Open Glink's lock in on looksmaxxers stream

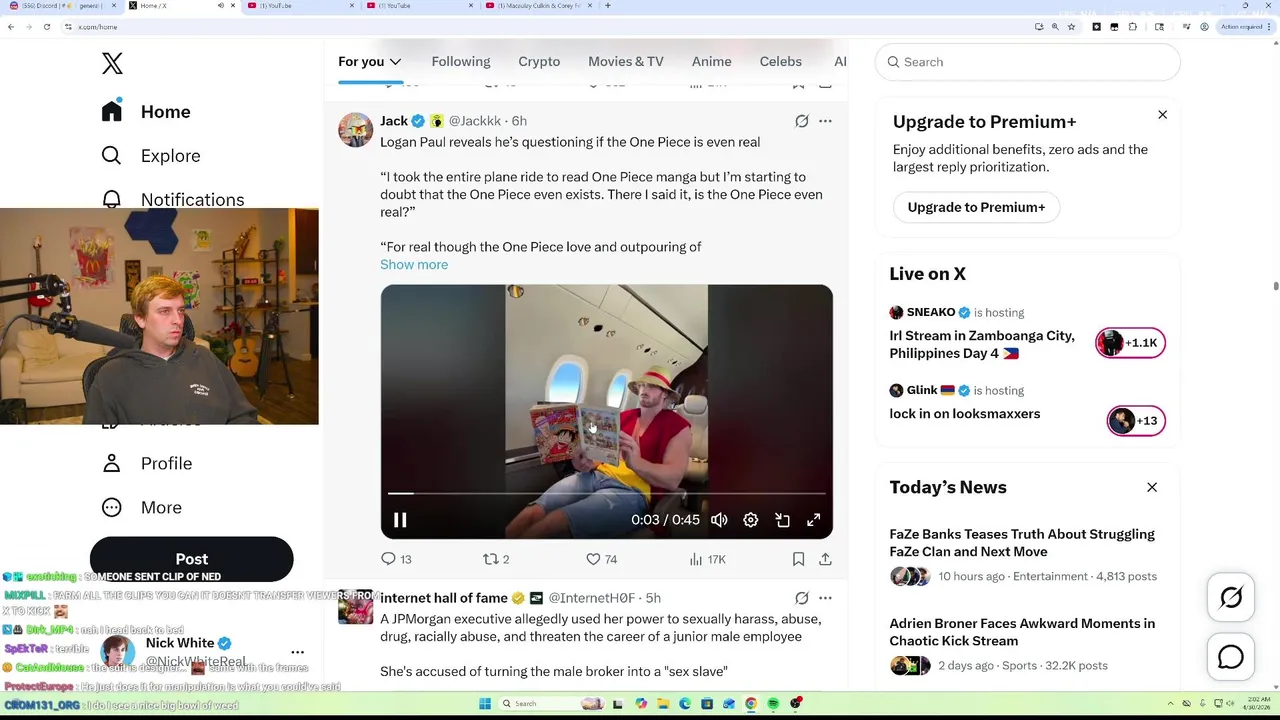[x=964, y=414]
